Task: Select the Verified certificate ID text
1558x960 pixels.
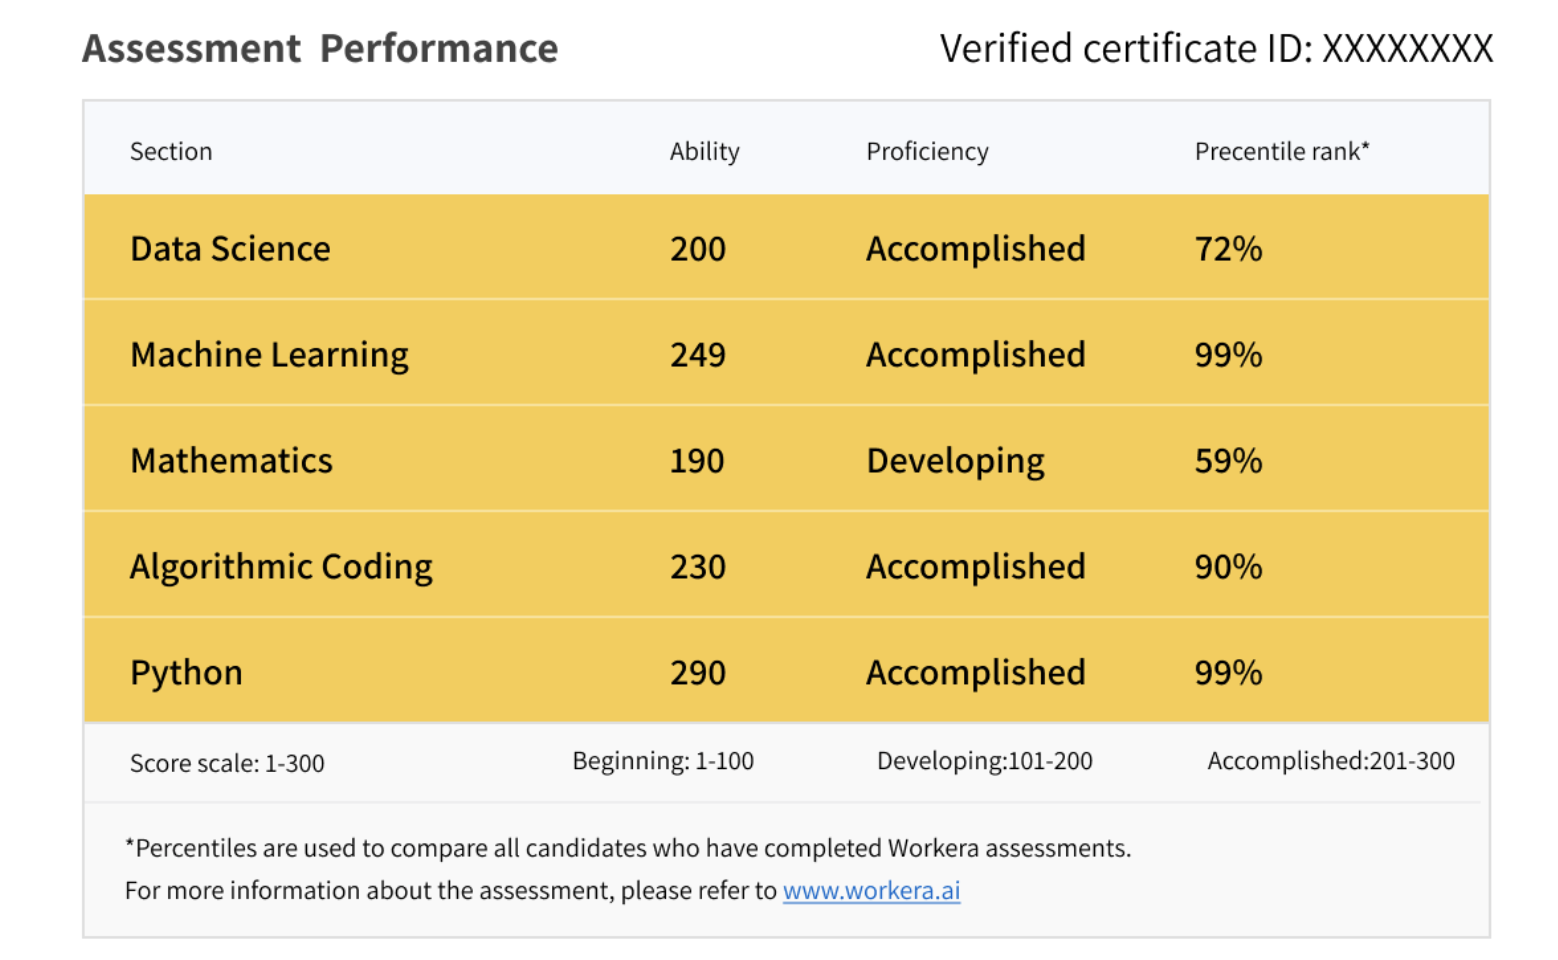Action: [1216, 48]
